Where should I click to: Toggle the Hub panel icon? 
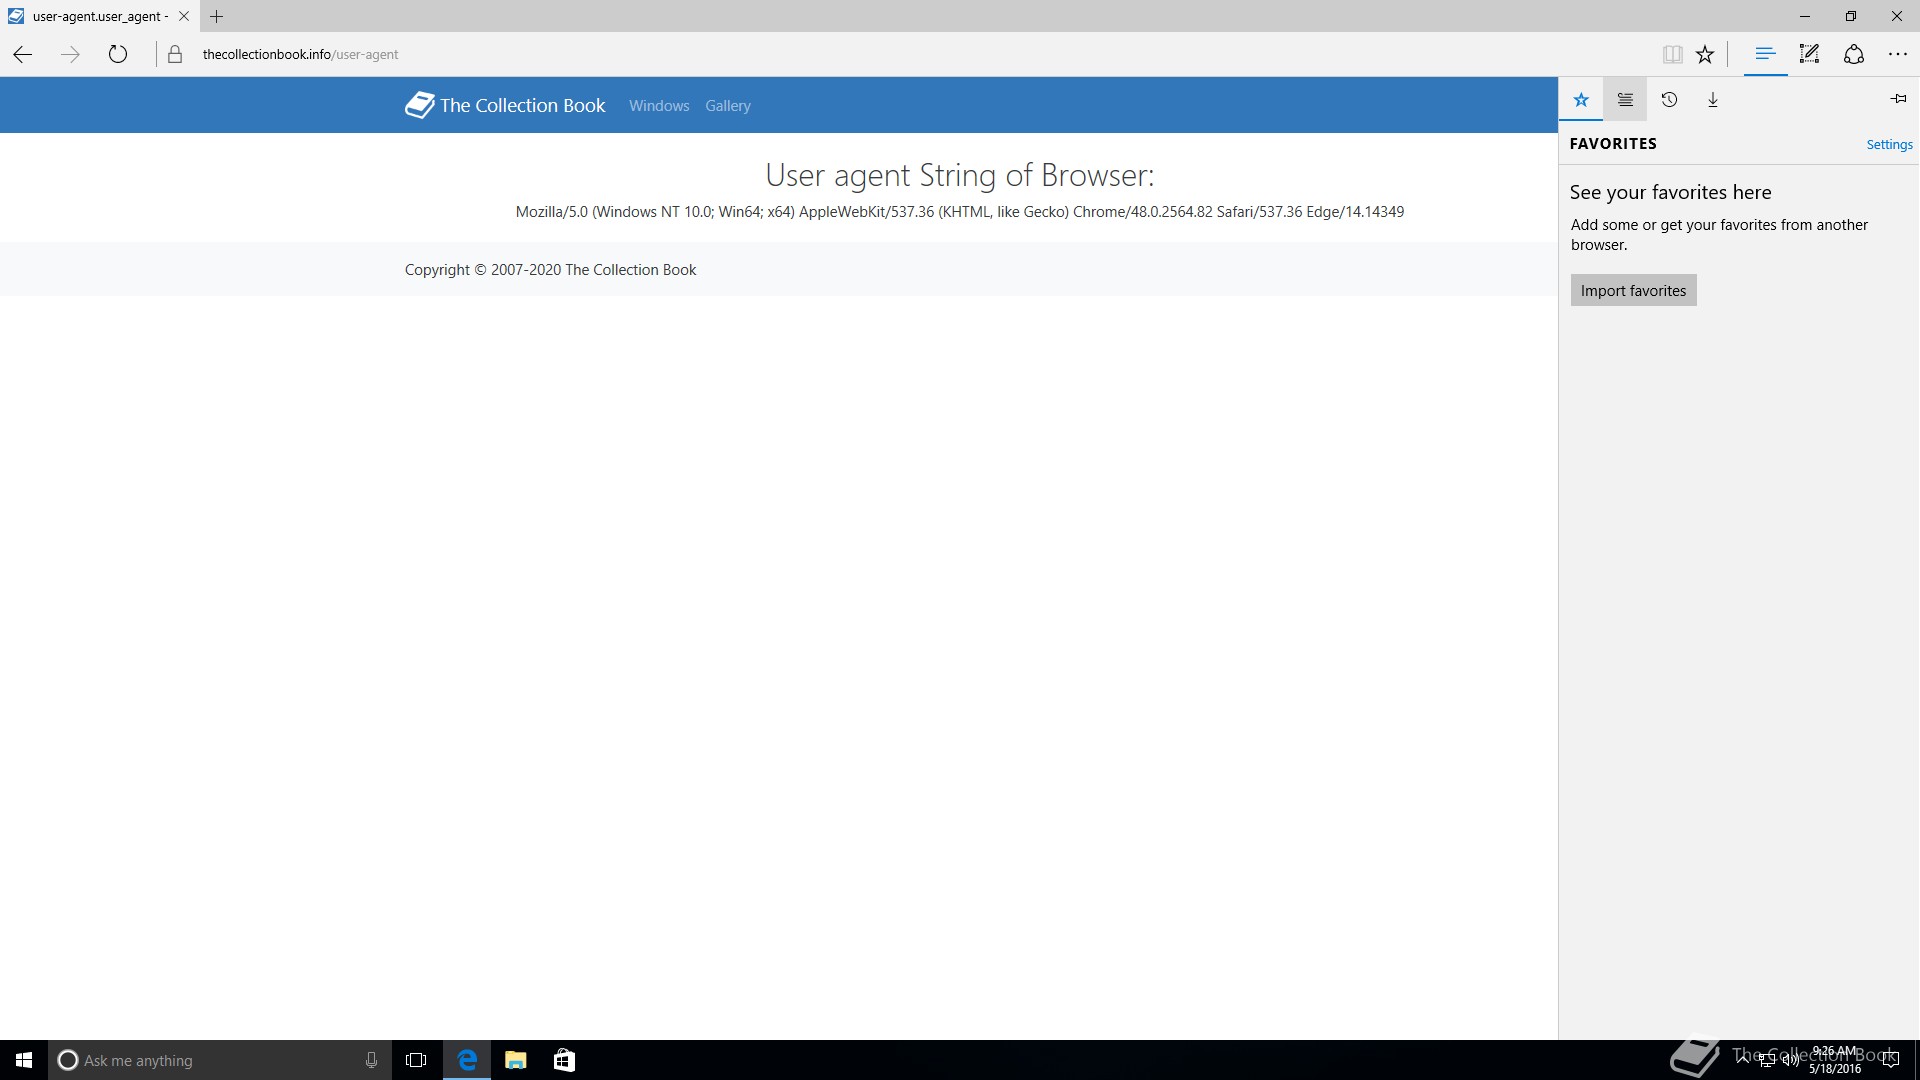1765,54
